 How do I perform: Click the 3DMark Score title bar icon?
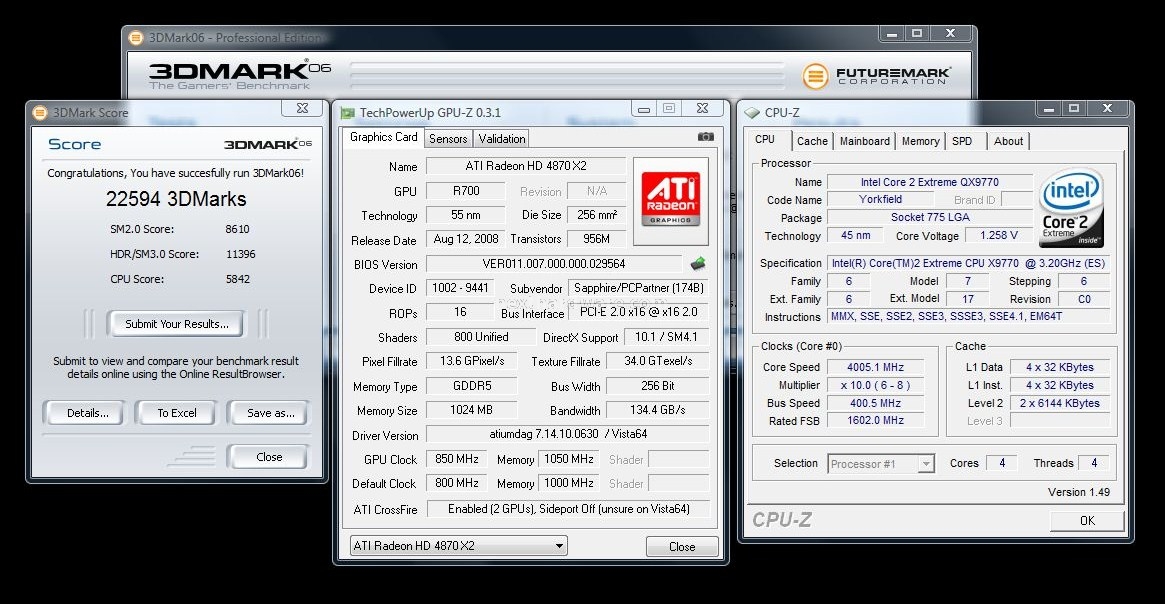[x=39, y=113]
